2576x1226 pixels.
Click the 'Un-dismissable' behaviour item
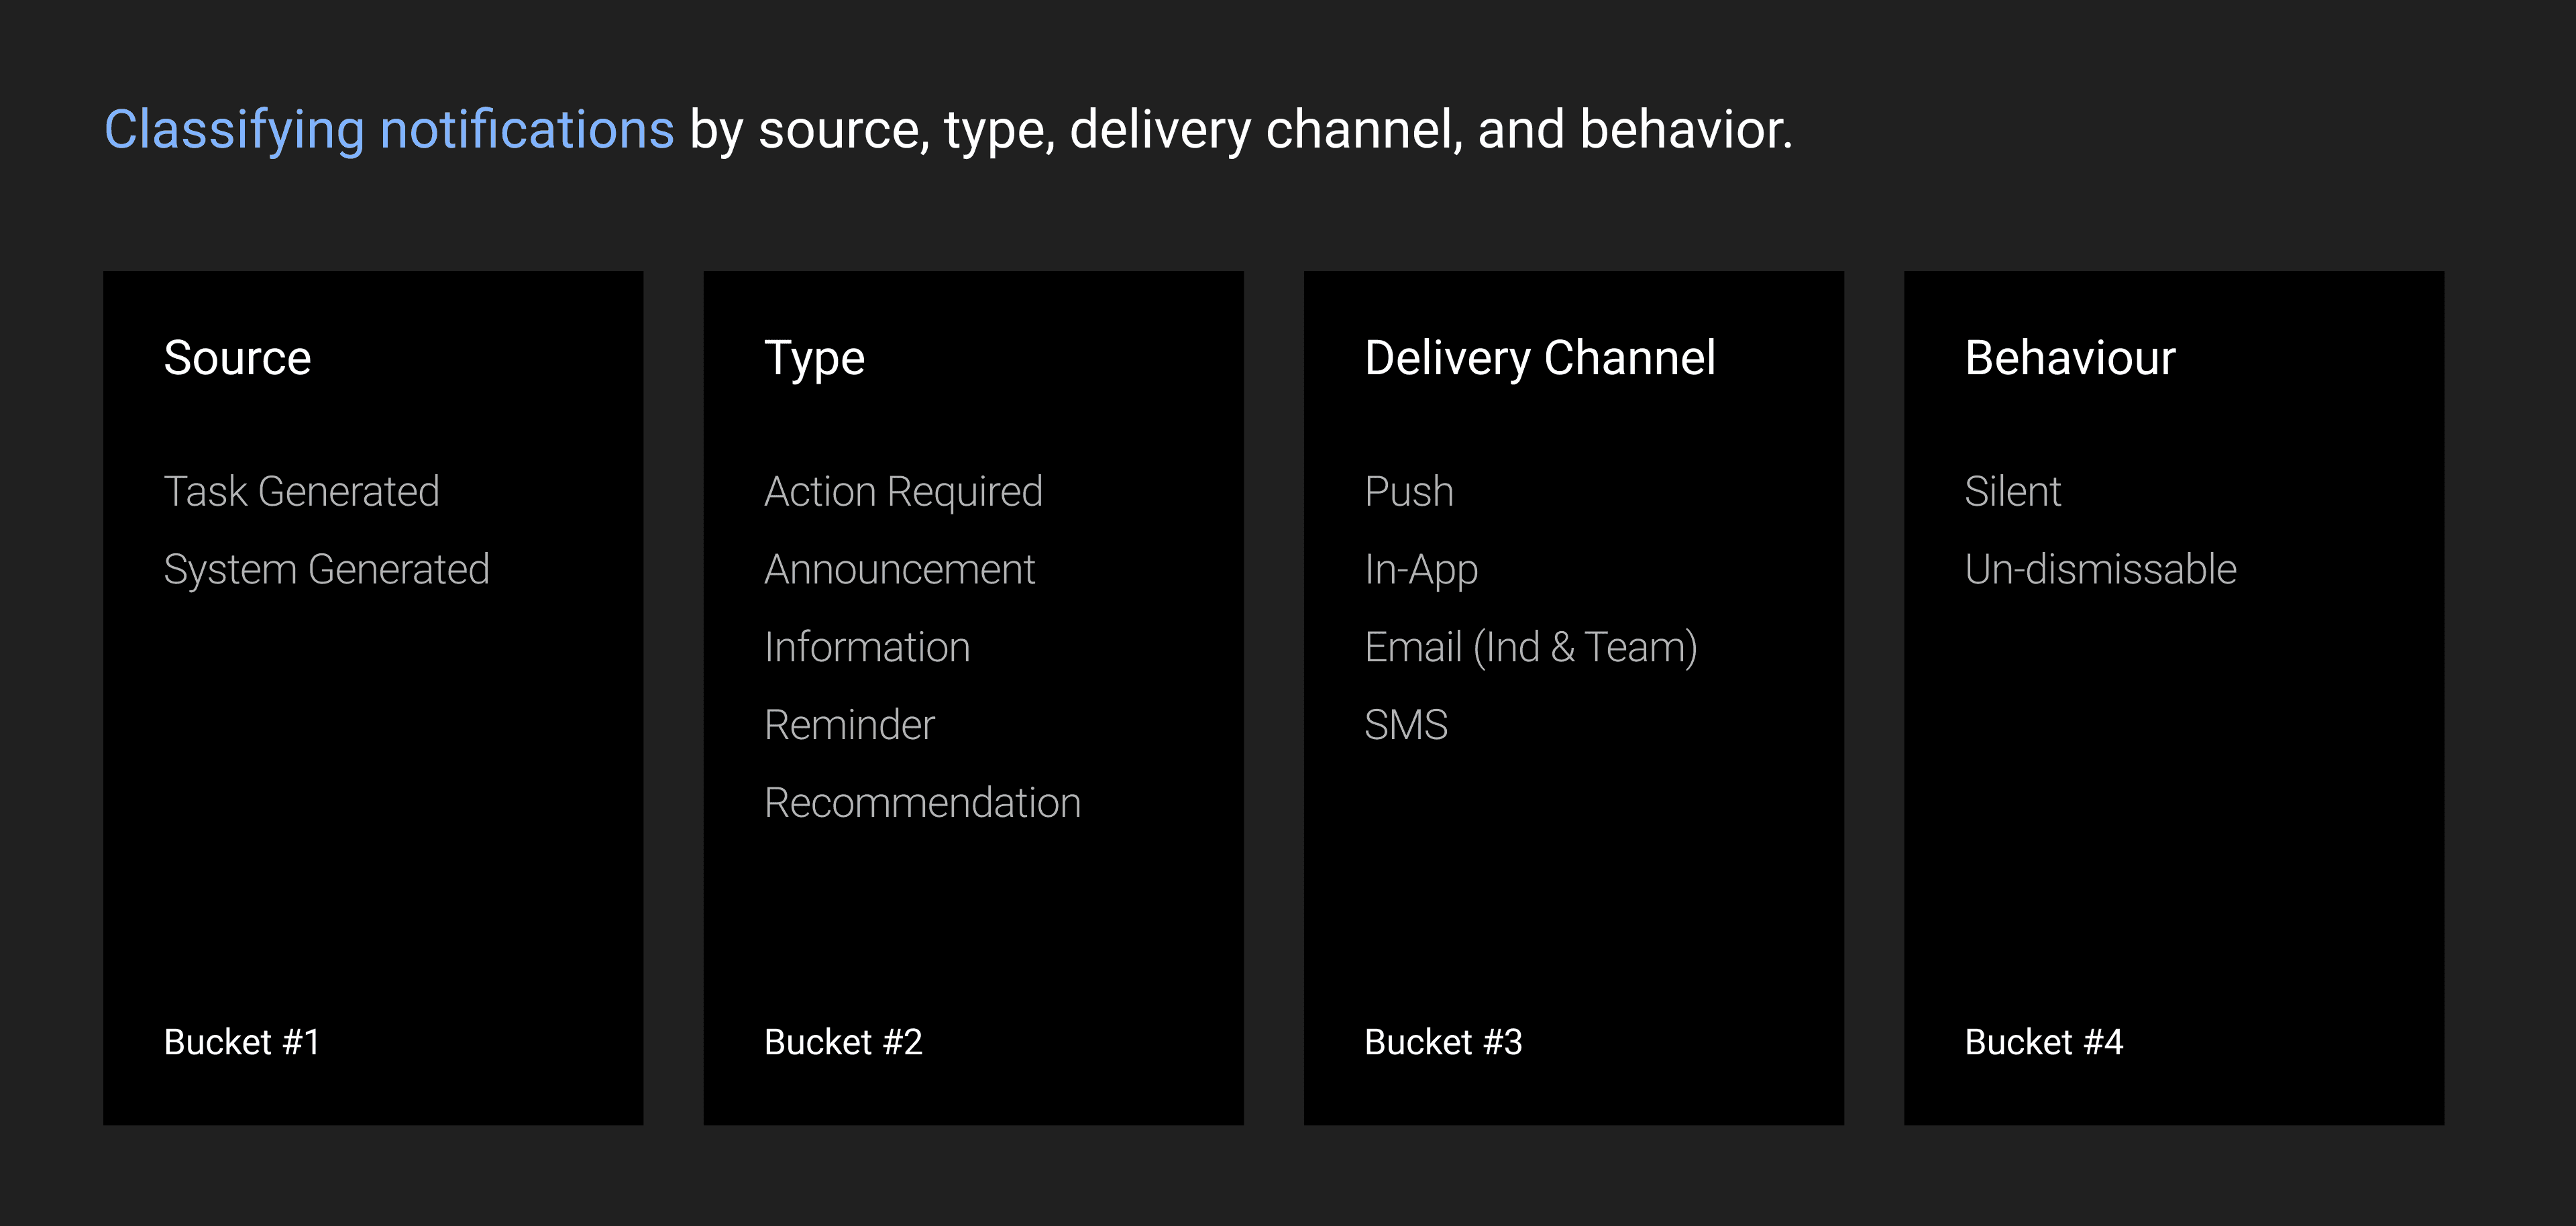pyautogui.click(x=2100, y=569)
